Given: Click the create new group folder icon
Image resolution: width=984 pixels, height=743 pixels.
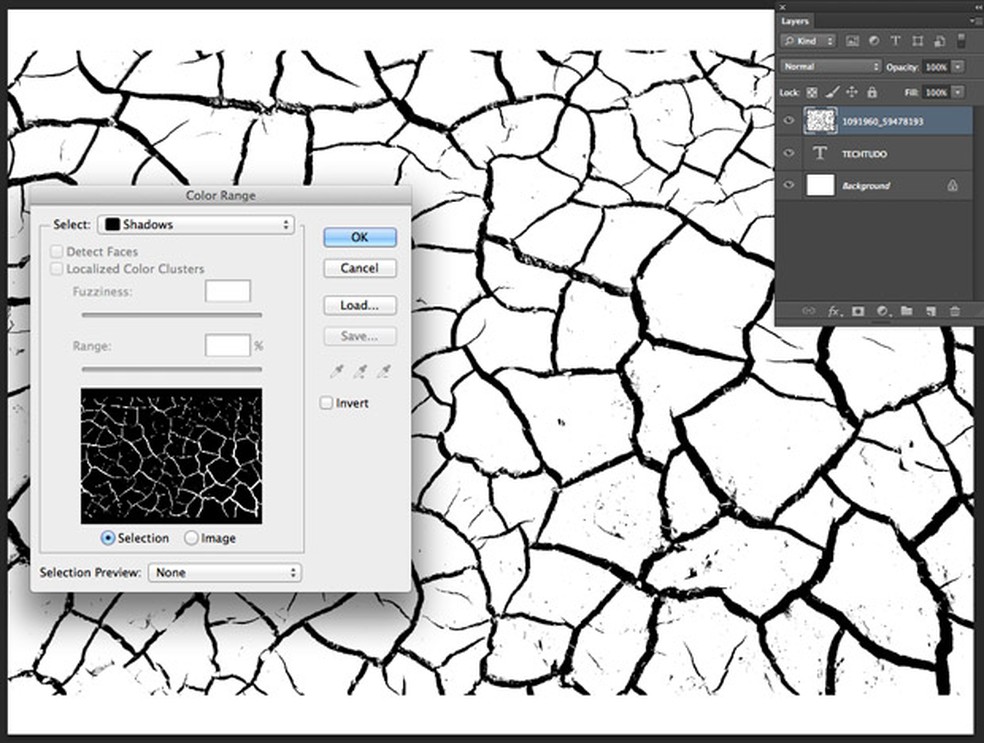Looking at the screenshot, I should click(x=906, y=312).
